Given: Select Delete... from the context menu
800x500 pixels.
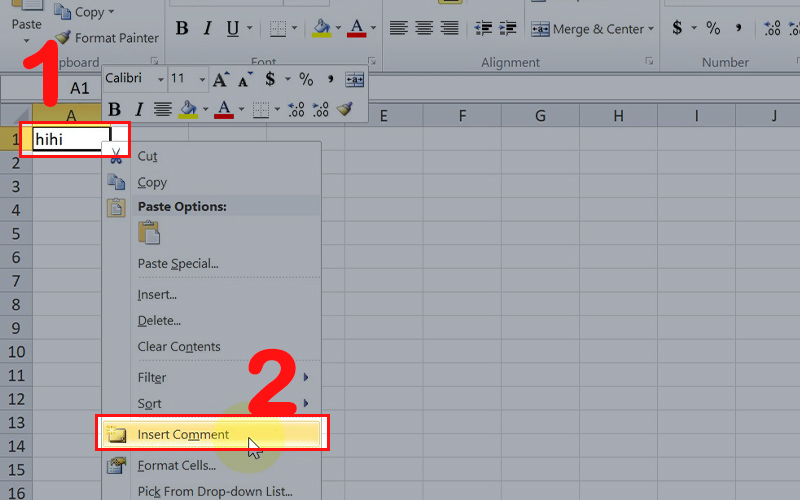Looking at the screenshot, I should coord(212,321).
